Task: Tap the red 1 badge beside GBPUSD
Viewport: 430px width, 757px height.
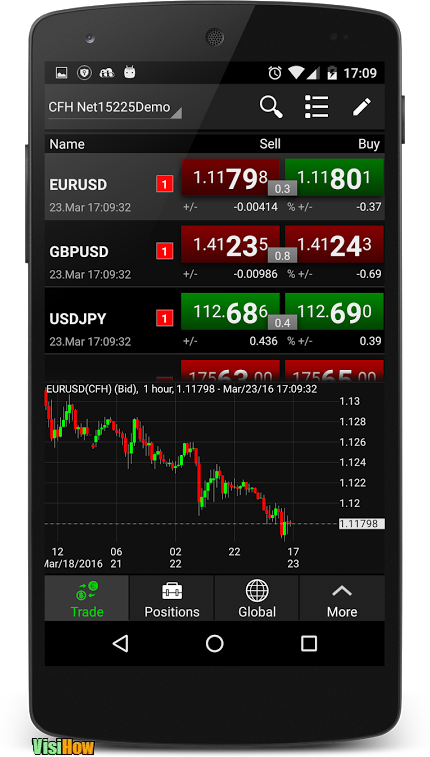Action: click(x=165, y=251)
